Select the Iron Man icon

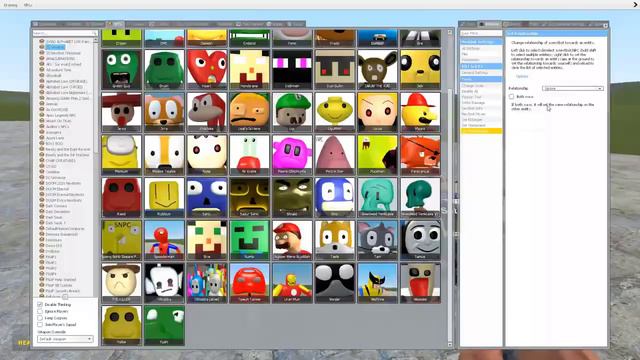[x=292, y=282]
